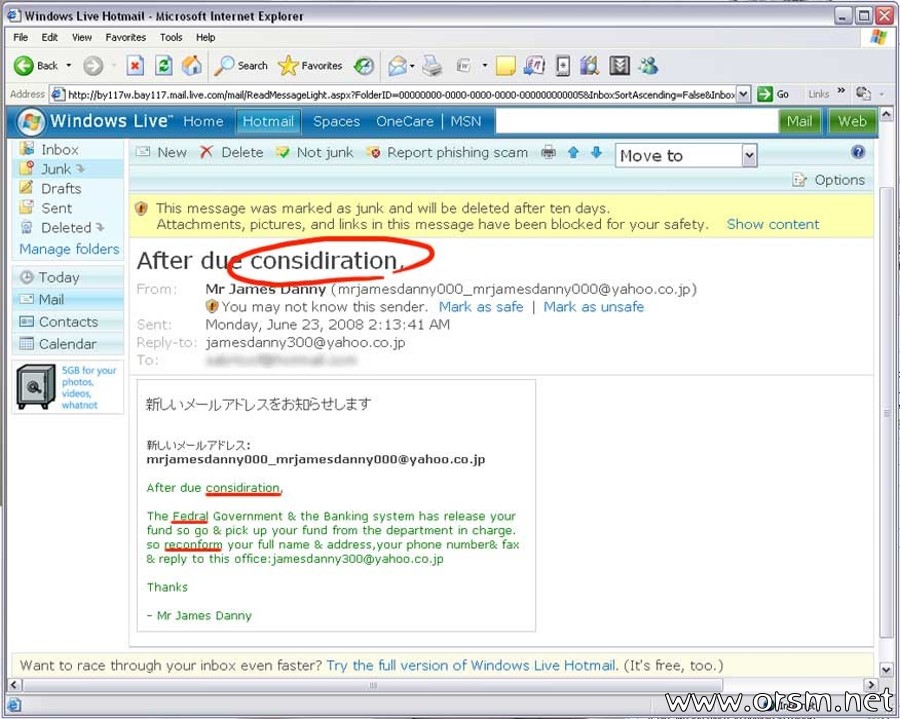The height and width of the screenshot is (719, 900).
Task: Open message Options
Action: (x=829, y=180)
